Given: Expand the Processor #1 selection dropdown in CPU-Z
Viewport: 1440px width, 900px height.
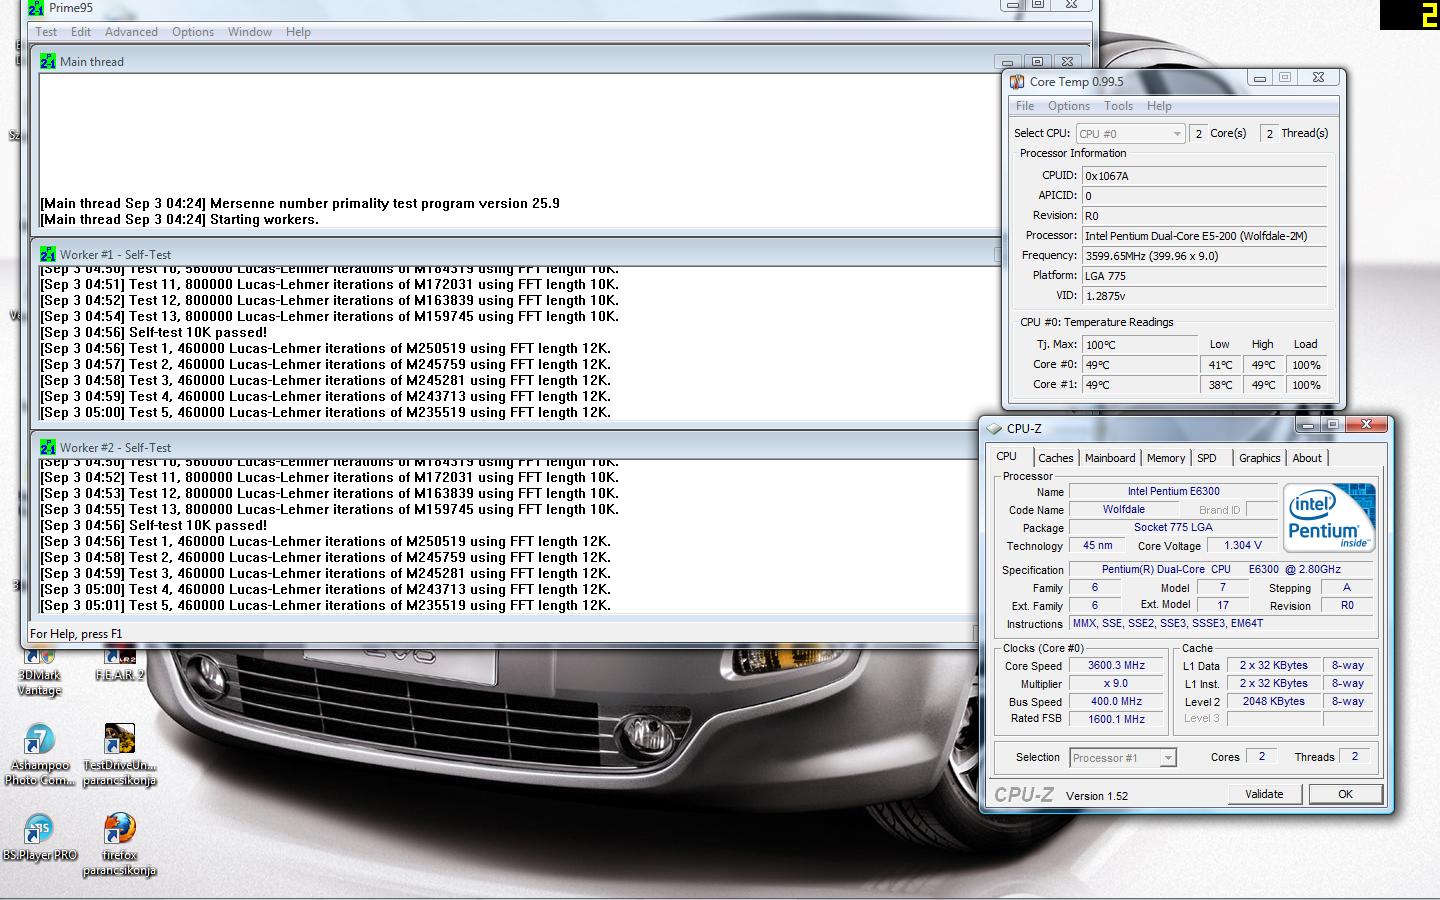Looking at the screenshot, I should coord(1123,758).
